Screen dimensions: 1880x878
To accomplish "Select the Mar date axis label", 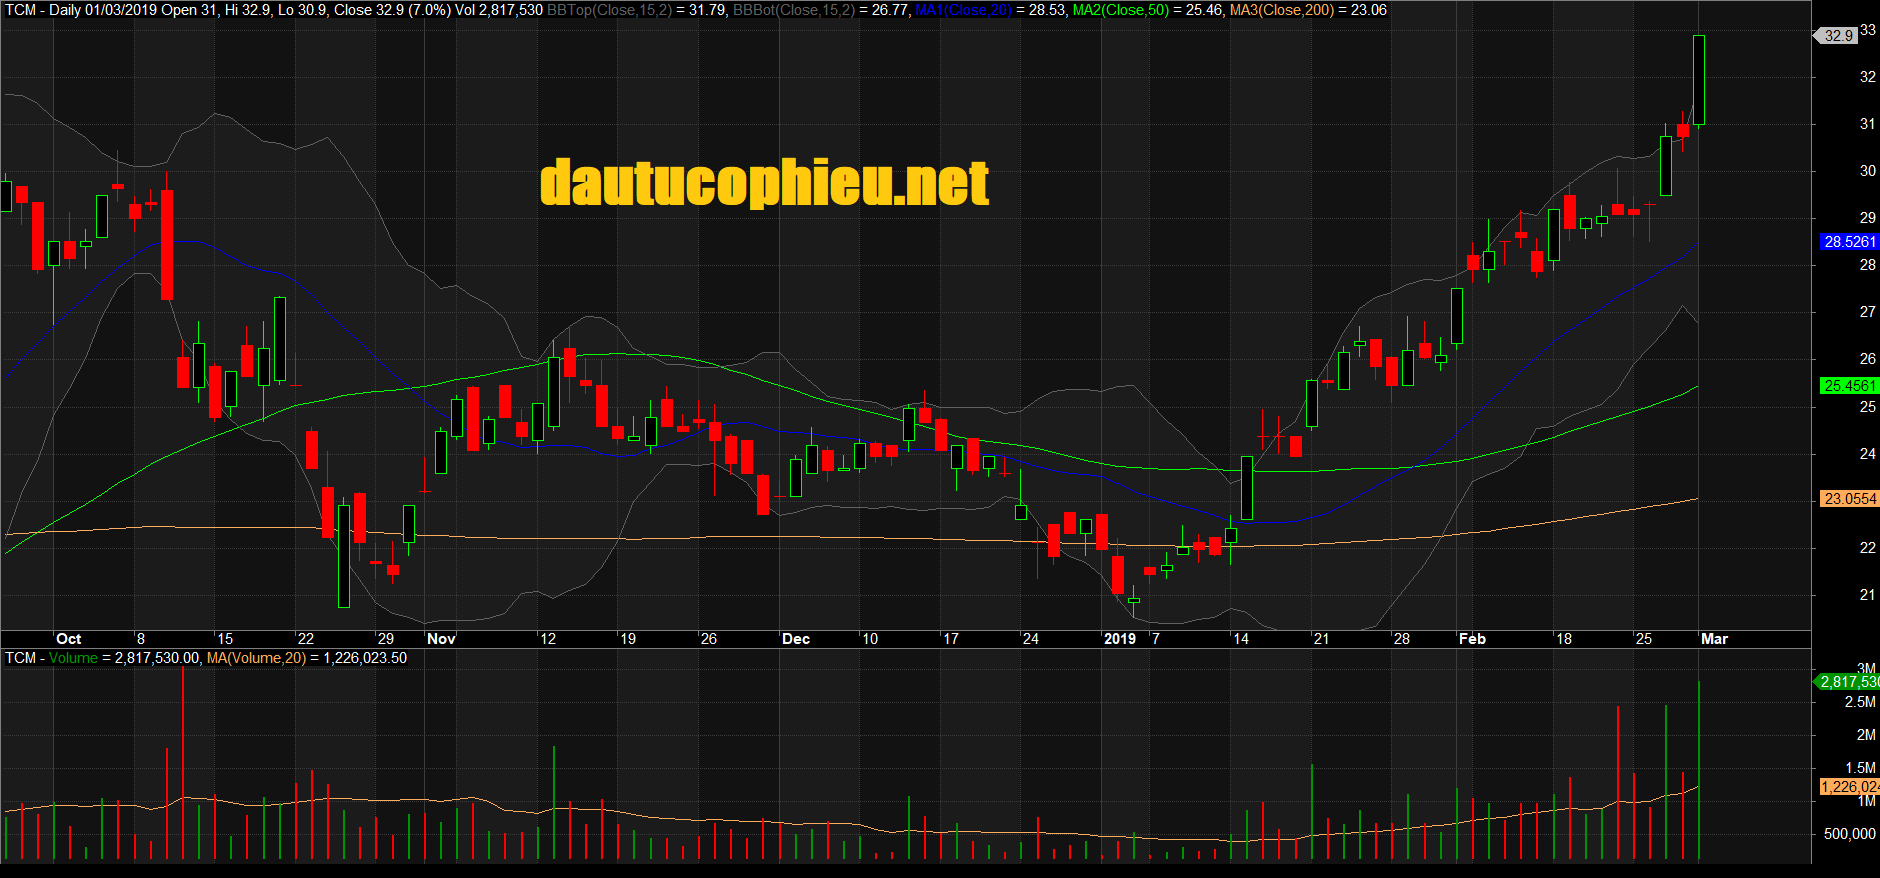I will click(x=1714, y=639).
